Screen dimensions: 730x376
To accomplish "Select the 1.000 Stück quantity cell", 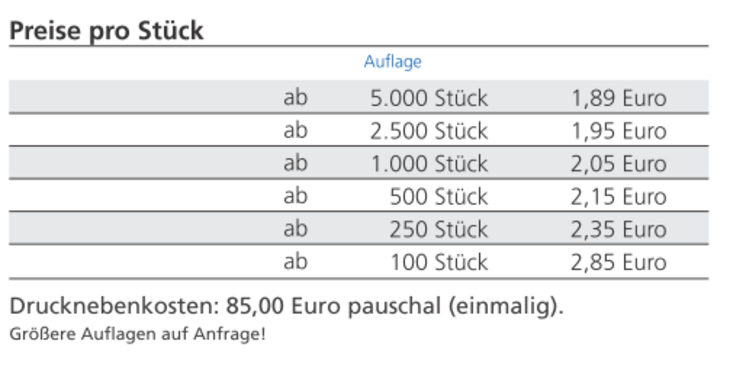I will click(429, 164).
